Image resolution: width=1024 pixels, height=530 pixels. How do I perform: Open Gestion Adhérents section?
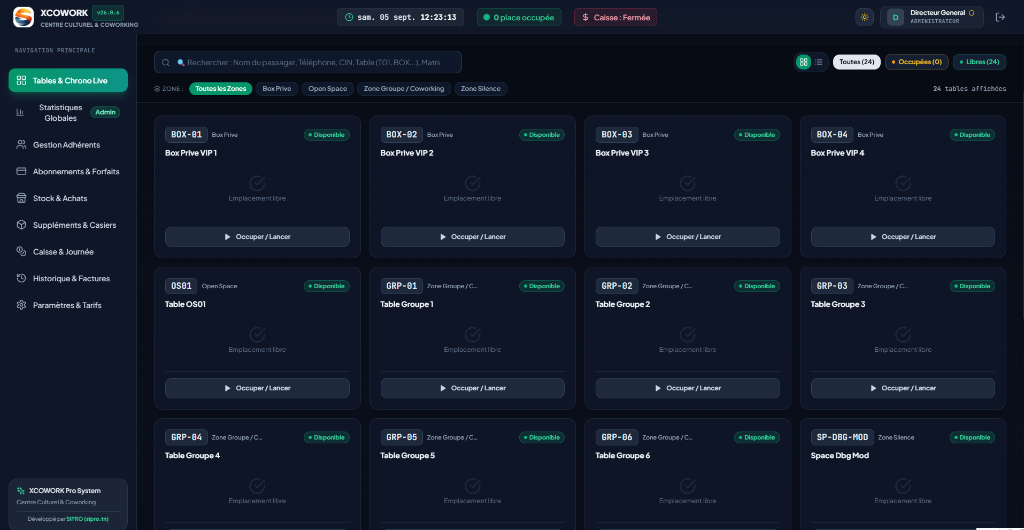click(68, 145)
